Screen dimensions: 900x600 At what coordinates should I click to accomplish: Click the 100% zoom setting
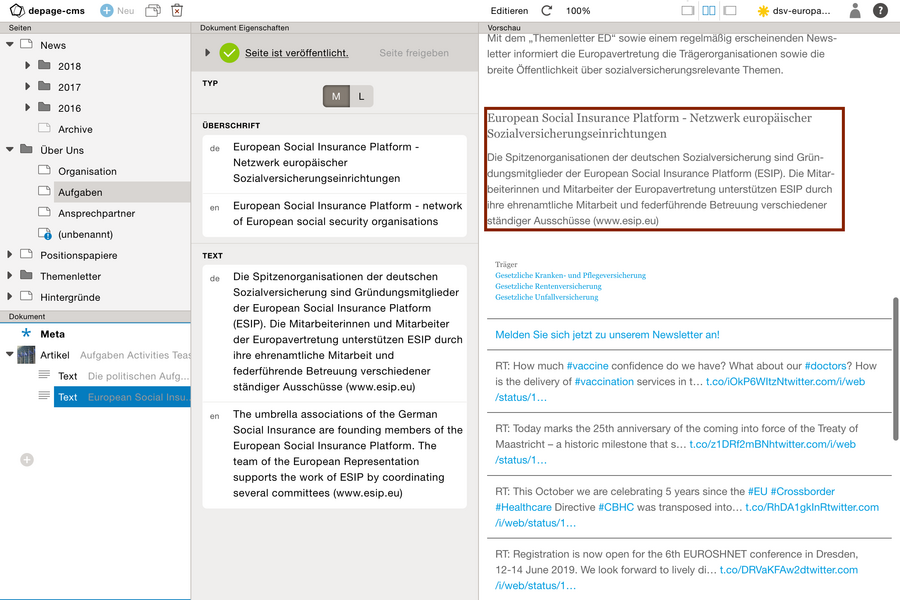point(578,11)
